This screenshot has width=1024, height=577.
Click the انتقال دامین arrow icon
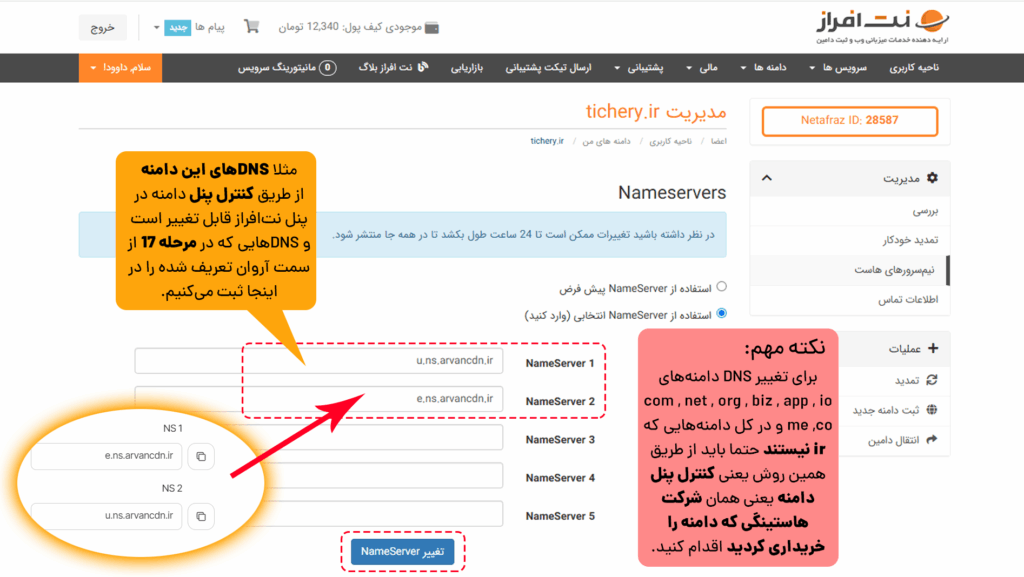[932, 440]
